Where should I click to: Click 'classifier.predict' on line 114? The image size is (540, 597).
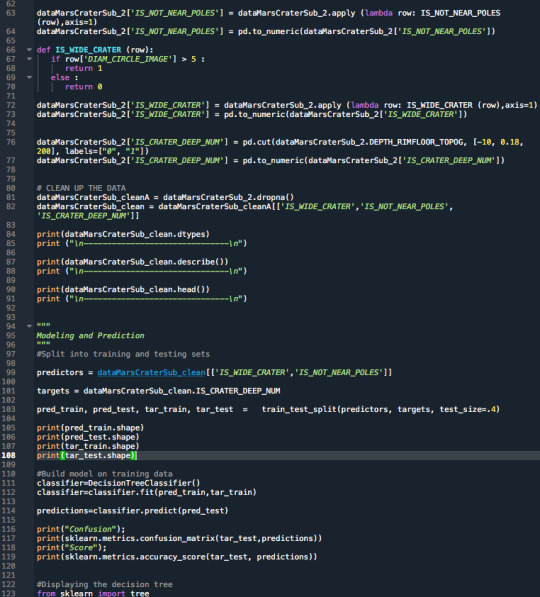coord(135,511)
